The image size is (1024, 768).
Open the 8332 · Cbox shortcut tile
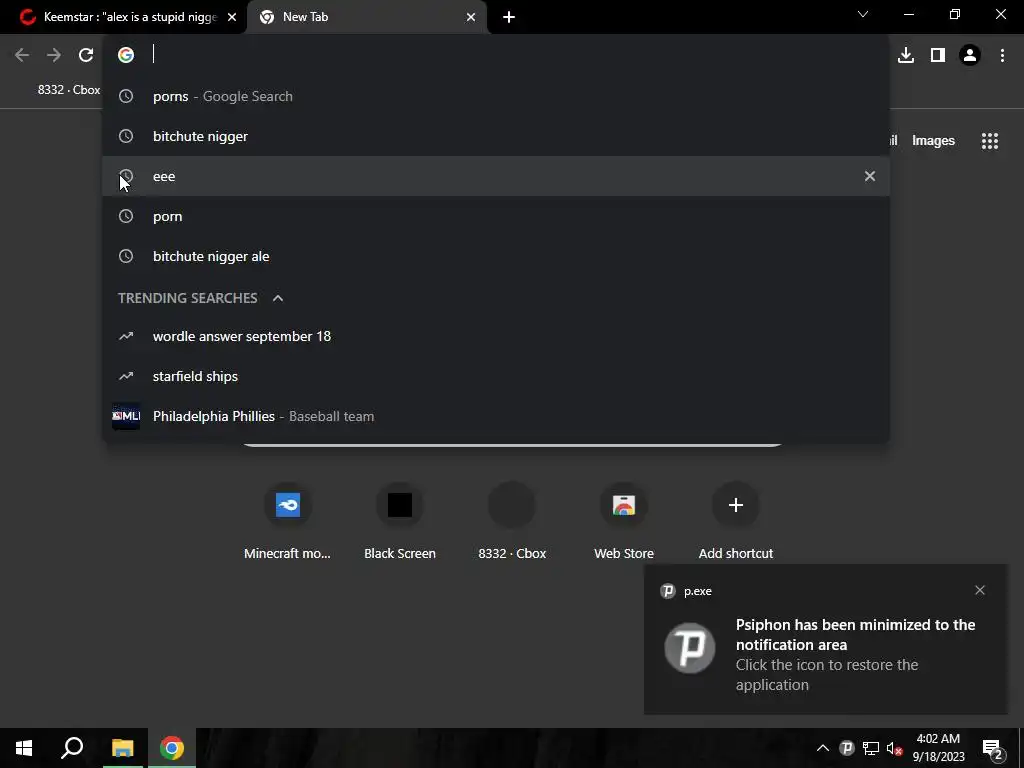tap(512, 522)
